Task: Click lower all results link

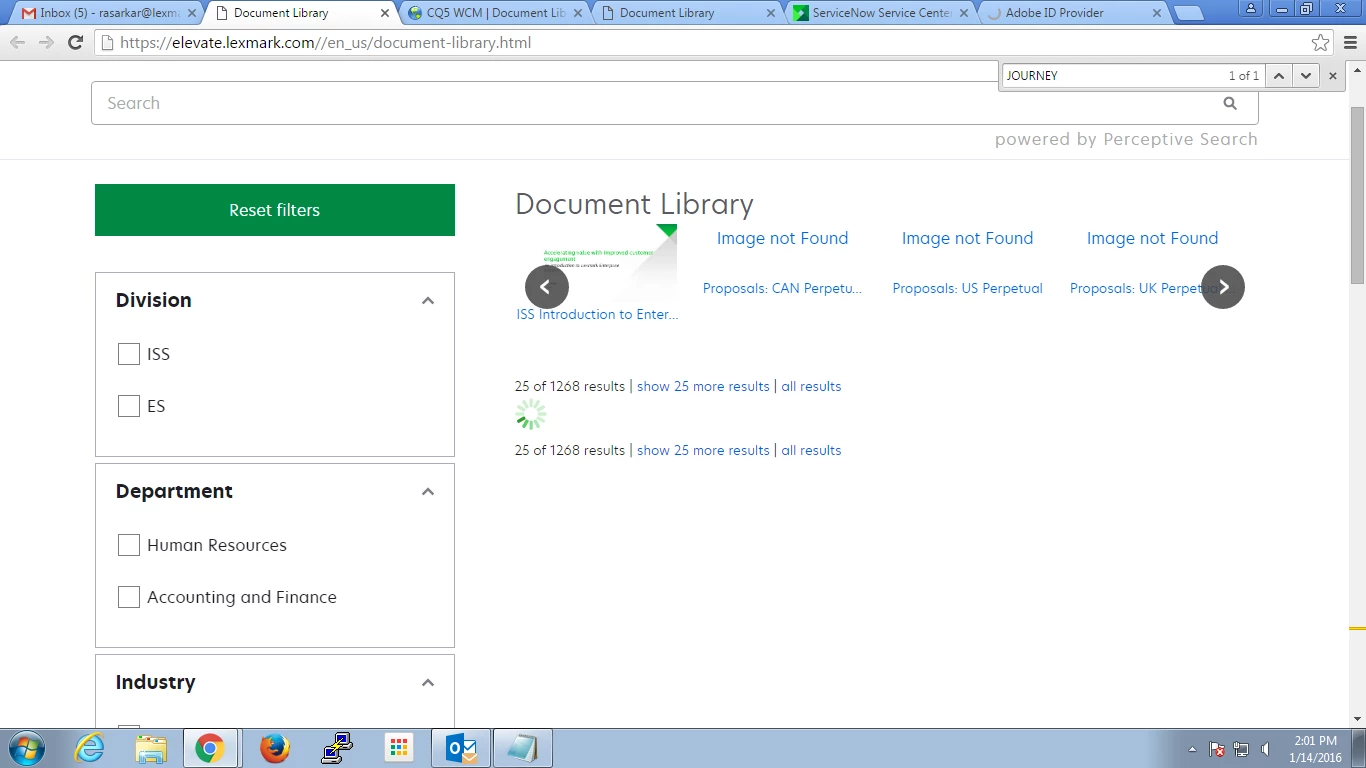Action: tap(811, 450)
